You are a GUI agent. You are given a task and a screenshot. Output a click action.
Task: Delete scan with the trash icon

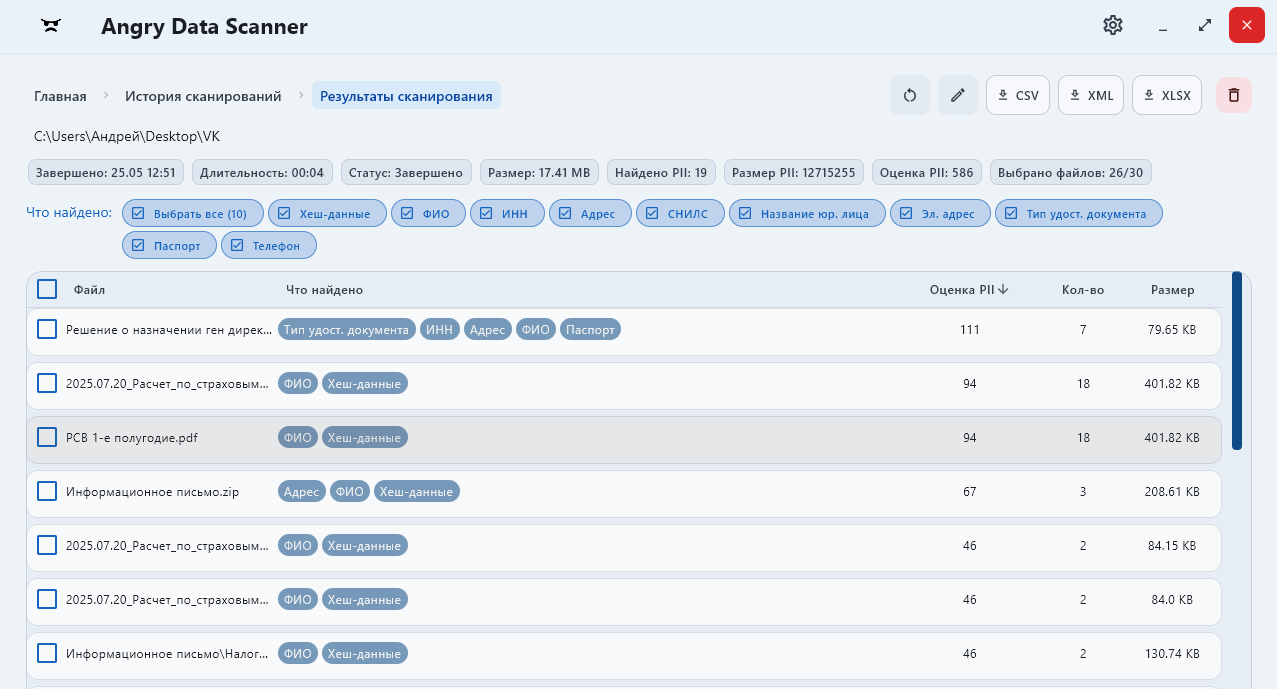(x=1234, y=95)
